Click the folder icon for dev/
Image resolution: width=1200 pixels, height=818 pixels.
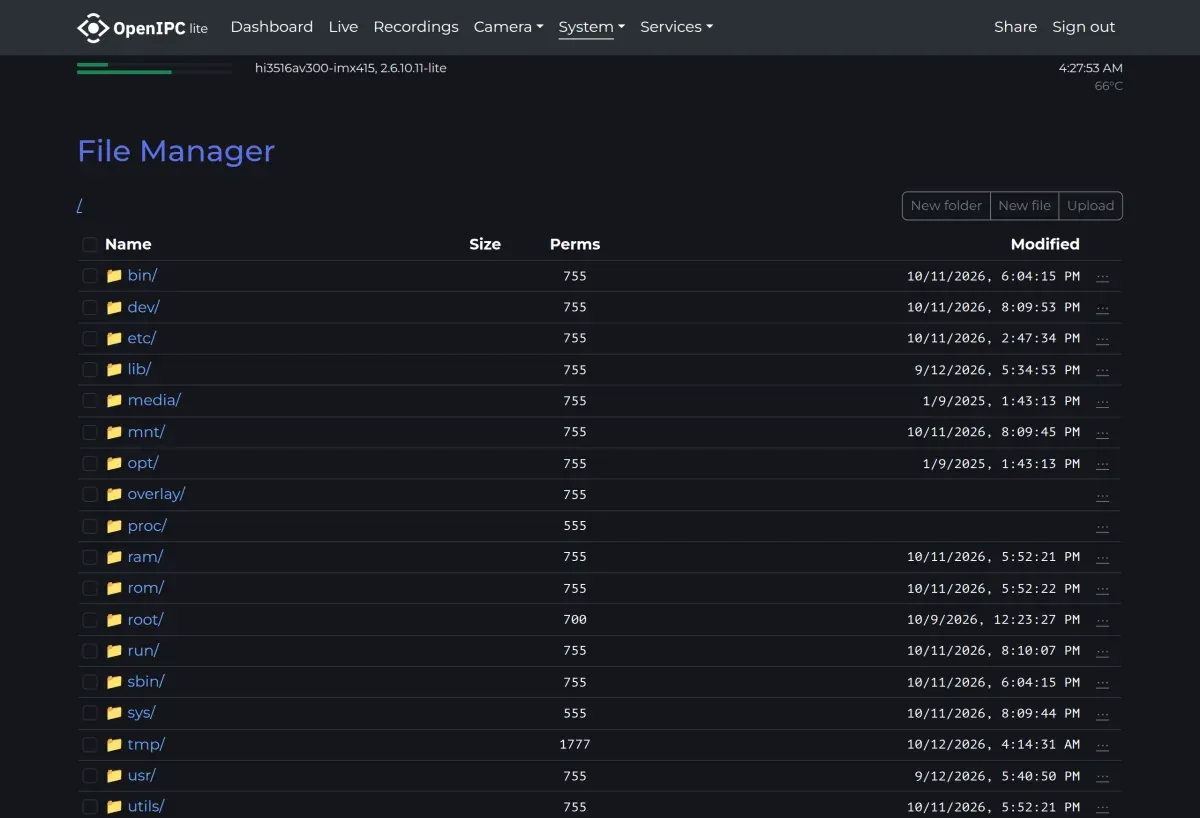click(x=114, y=307)
